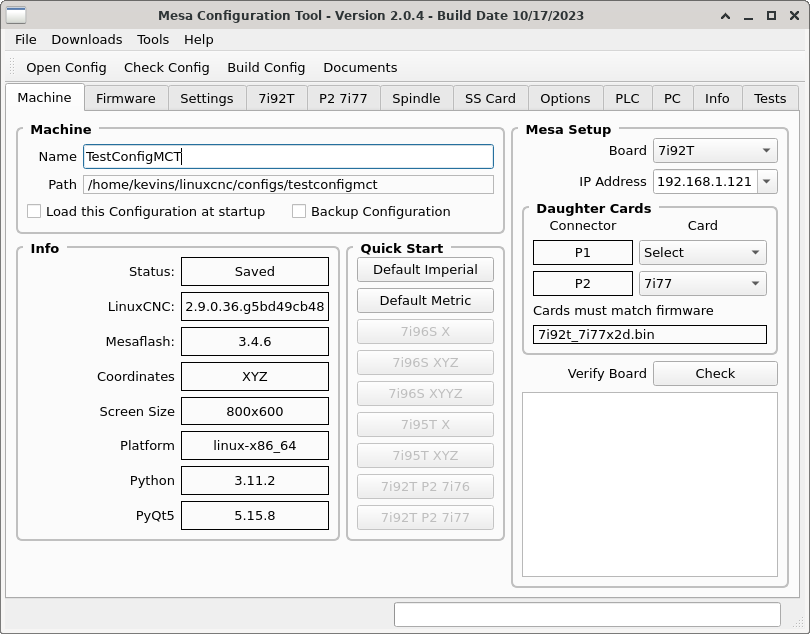Open the Board dropdown showing 7i92T
810x634 pixels.
(x=715, y=151)
